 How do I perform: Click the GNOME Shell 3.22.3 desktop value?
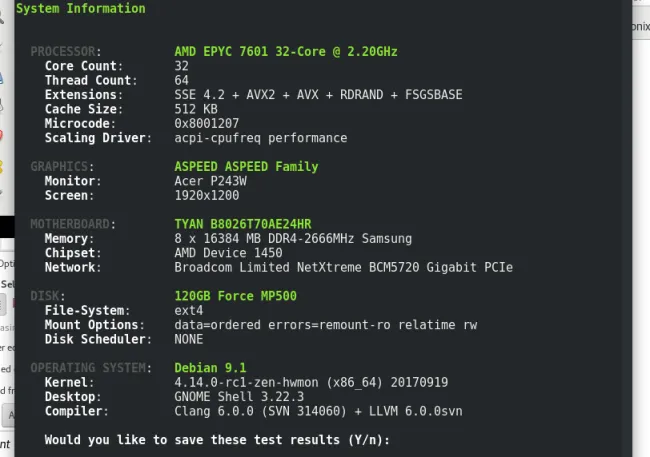click(239, 396)
